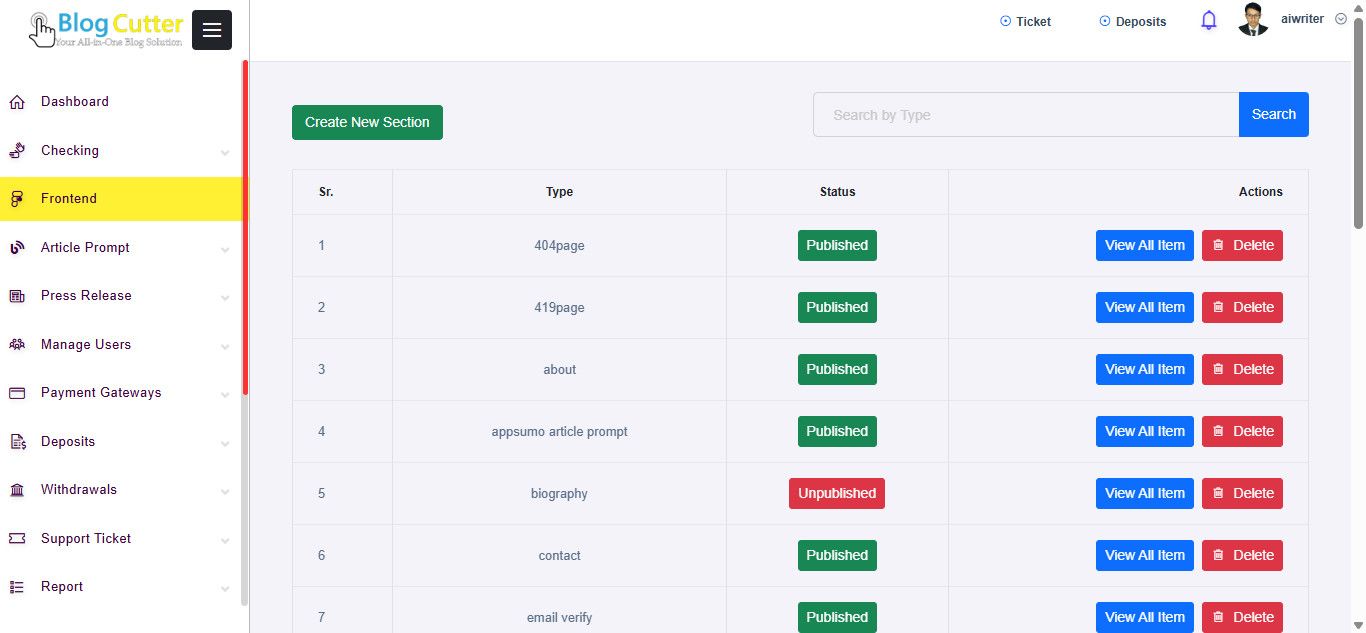
Task: Click the Manage Users sidebar icon
Action: 17,345
